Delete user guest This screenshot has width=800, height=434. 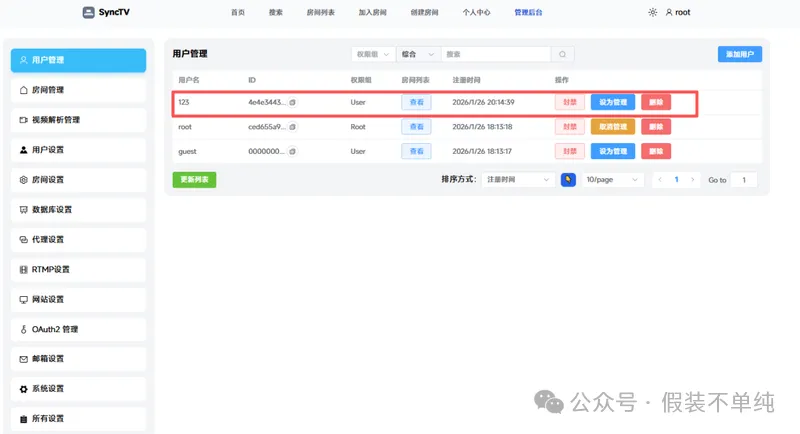[x=656, y=151]
